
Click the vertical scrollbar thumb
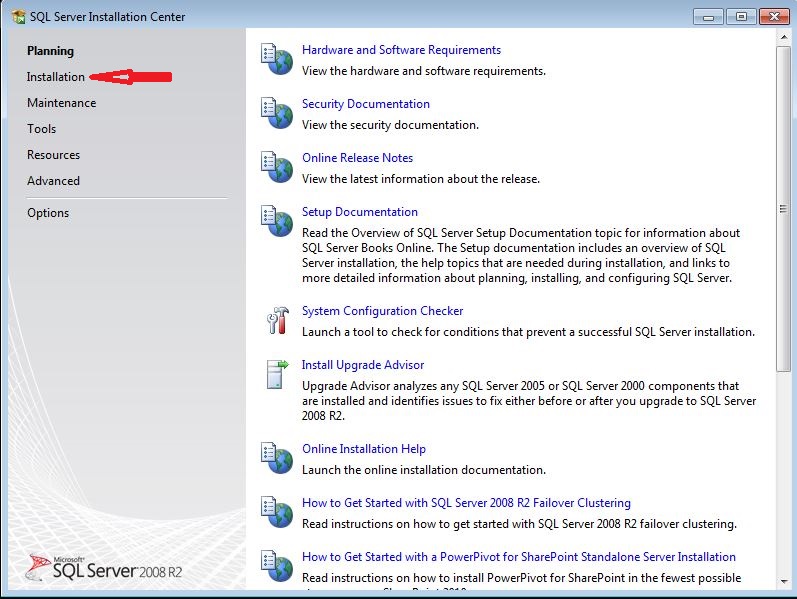point(783,208)
